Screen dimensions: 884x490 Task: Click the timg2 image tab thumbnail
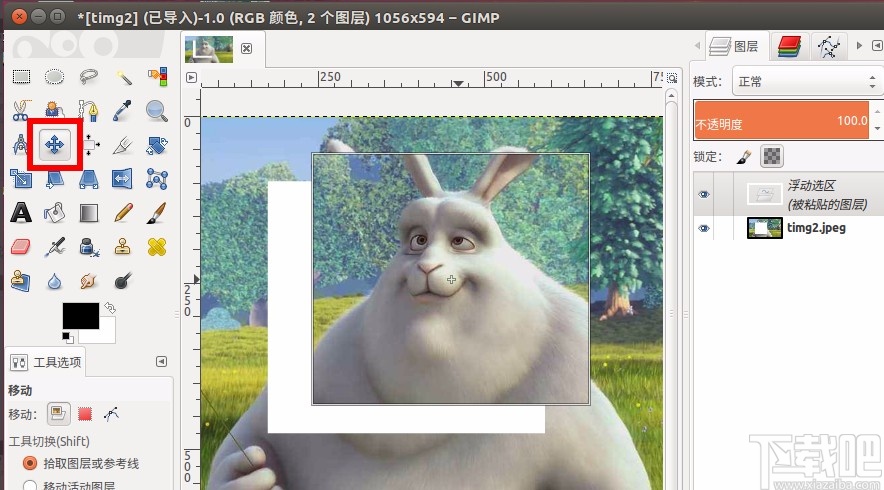pos(209,49)
